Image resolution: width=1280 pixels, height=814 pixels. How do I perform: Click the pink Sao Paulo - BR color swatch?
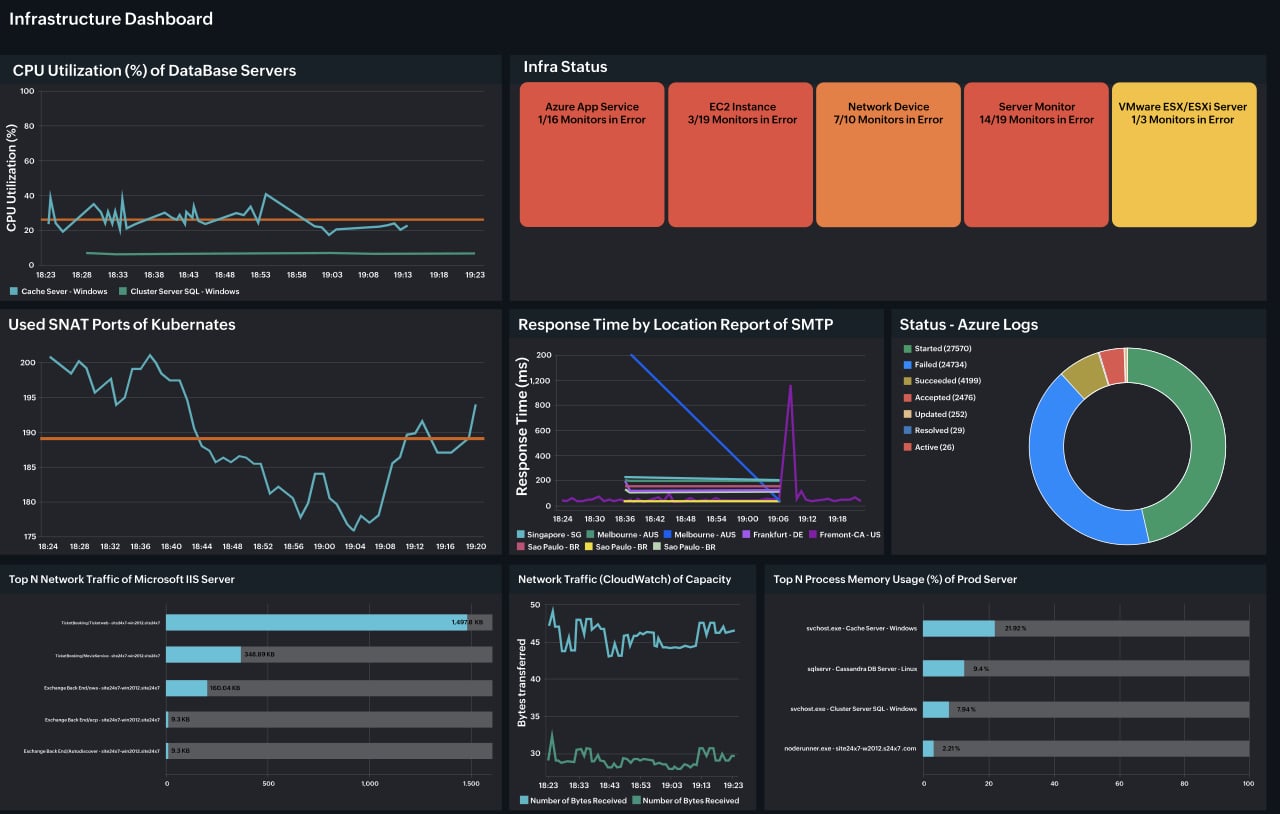pos(521,547)
